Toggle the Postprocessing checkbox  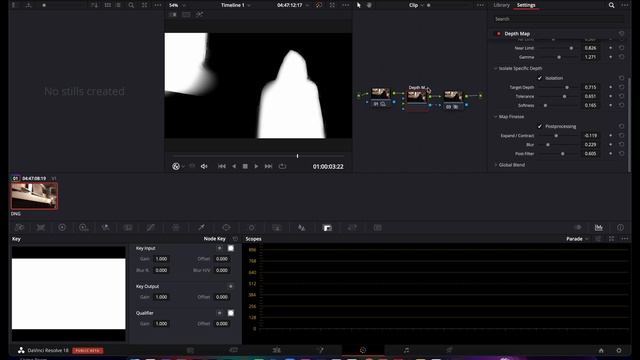coord(540,127)
